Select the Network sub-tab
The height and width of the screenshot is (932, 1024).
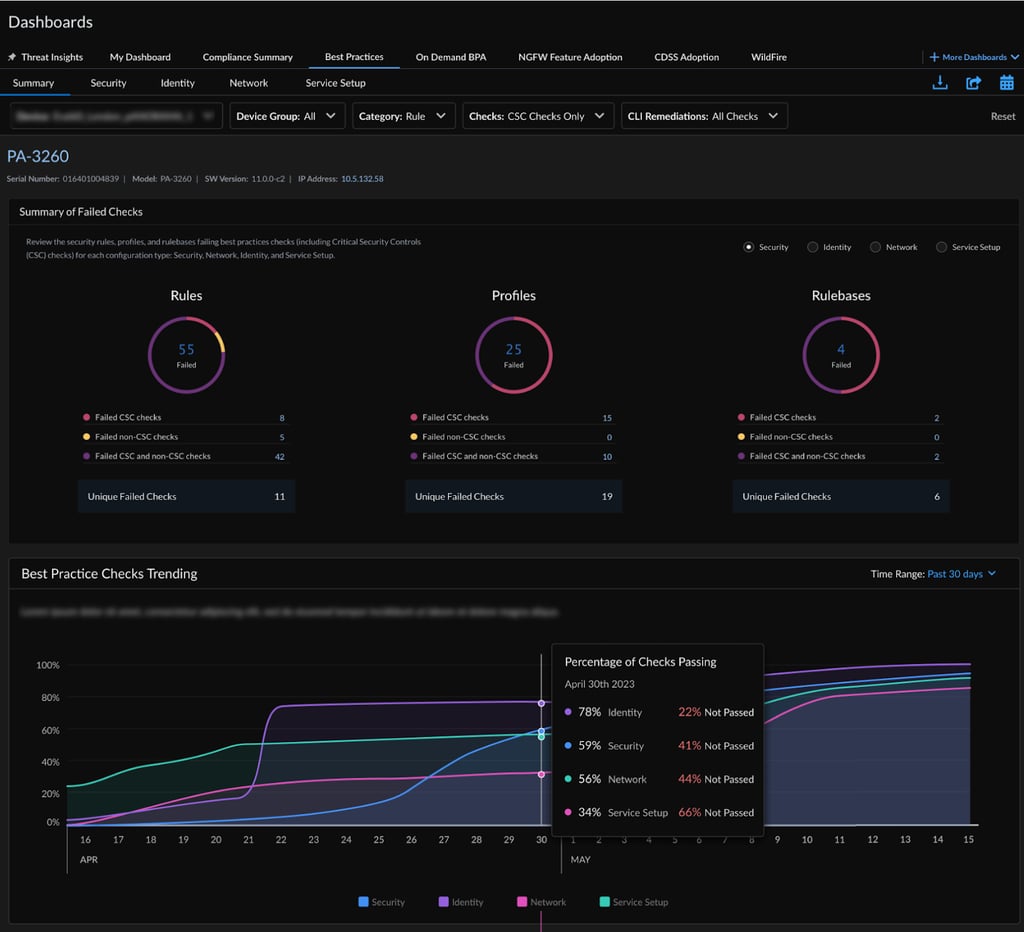click(248, 83)
